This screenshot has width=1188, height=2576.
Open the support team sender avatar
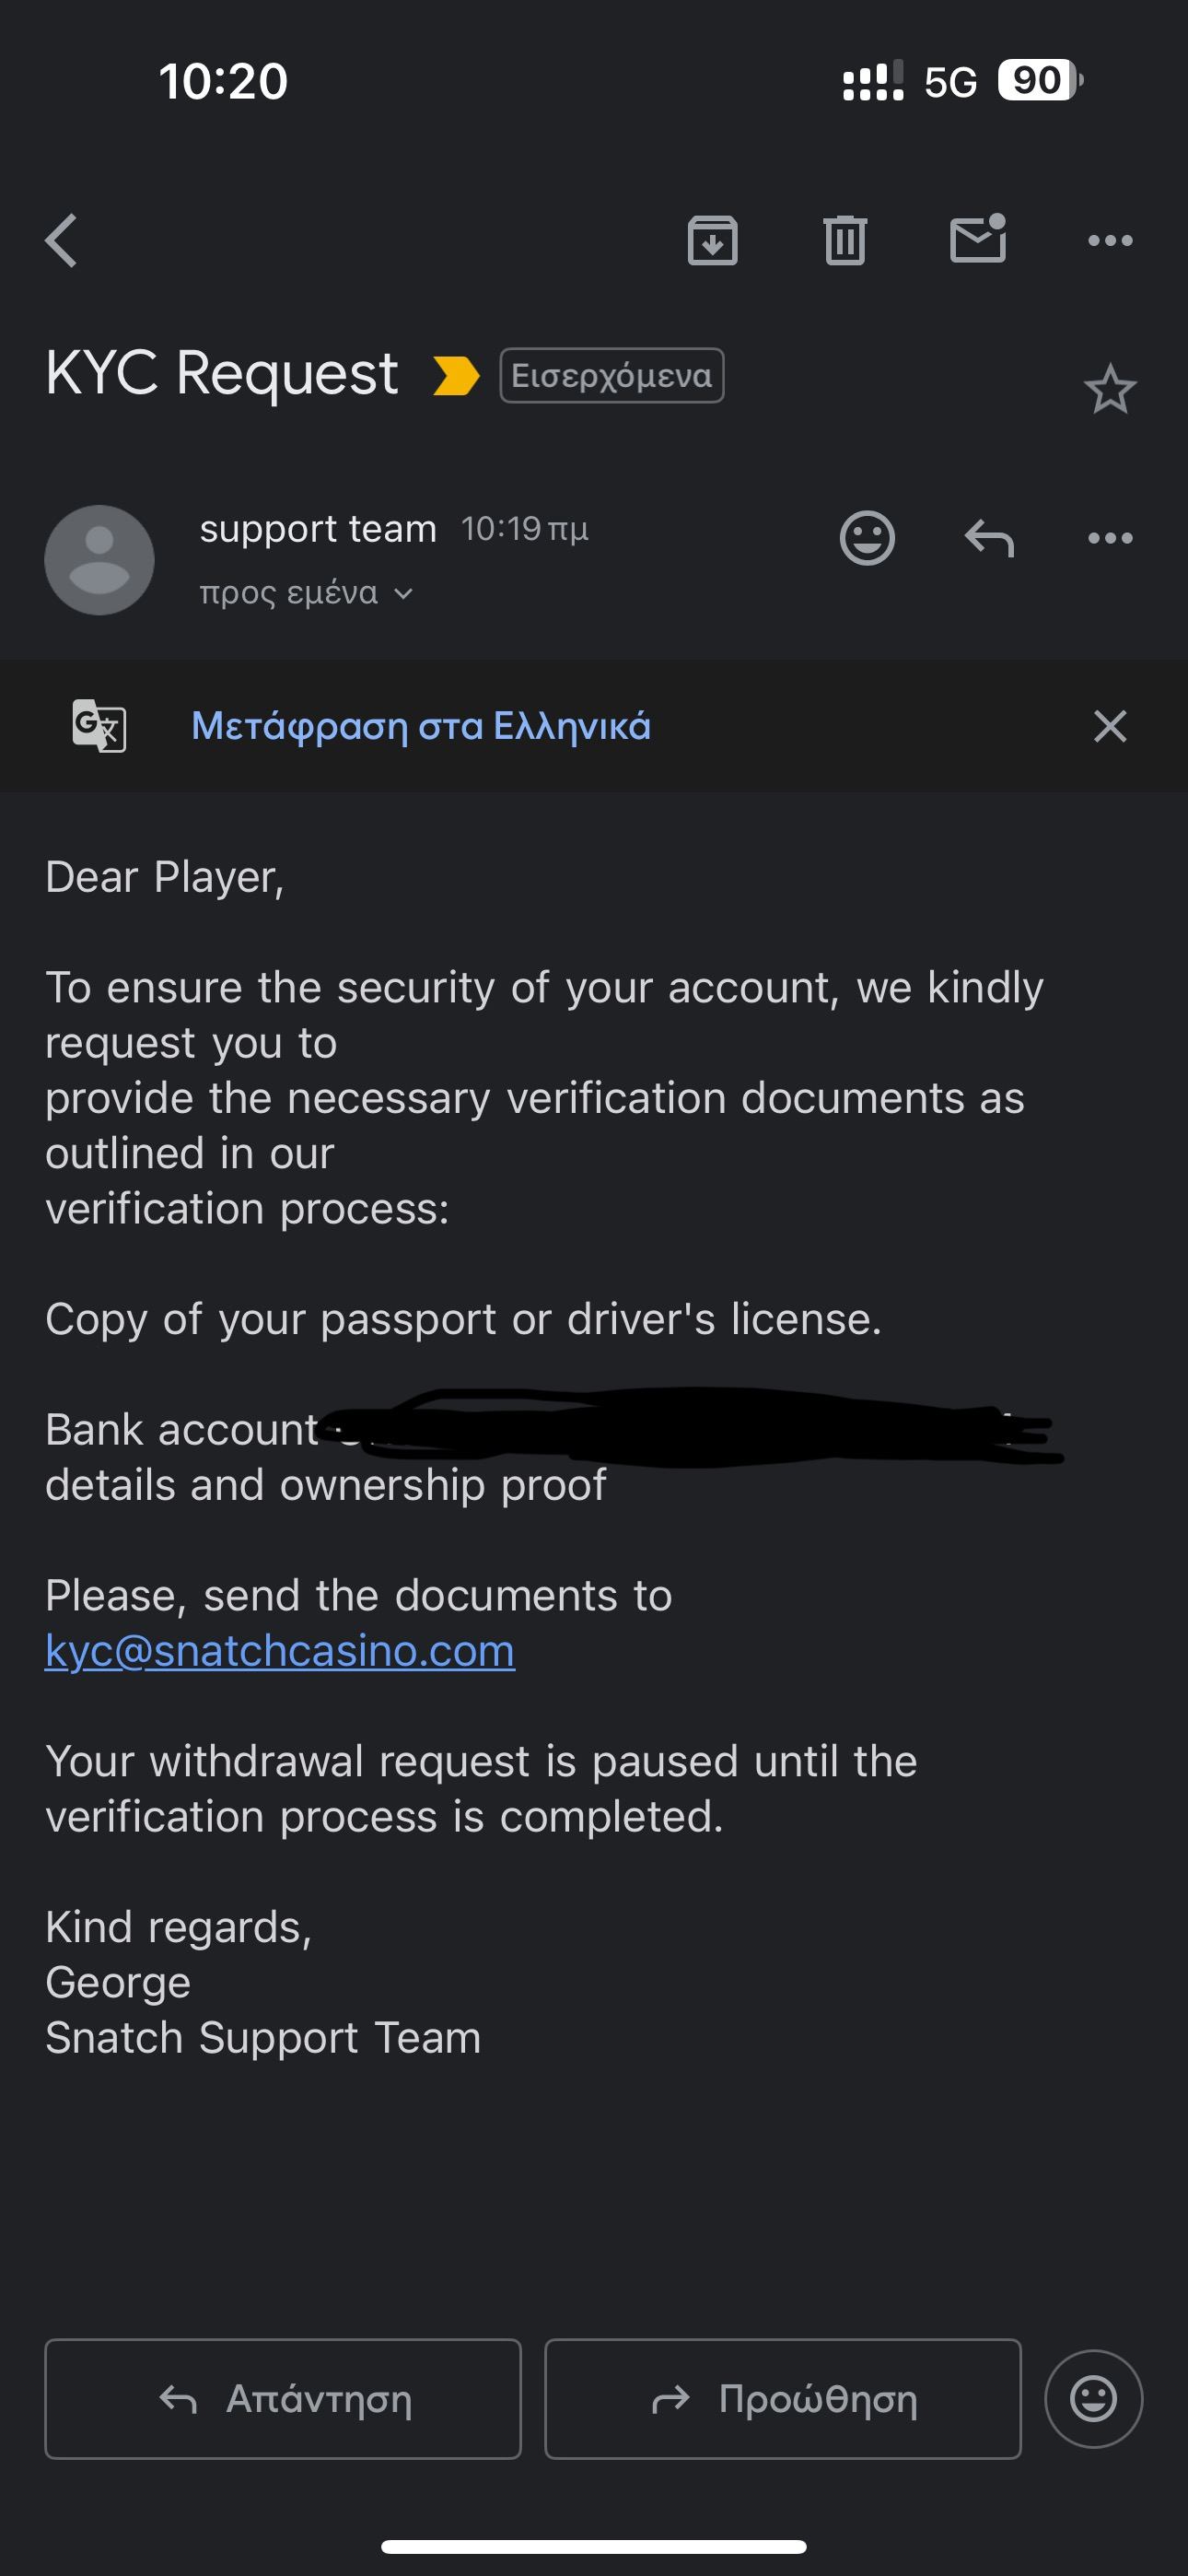(99, 560)
